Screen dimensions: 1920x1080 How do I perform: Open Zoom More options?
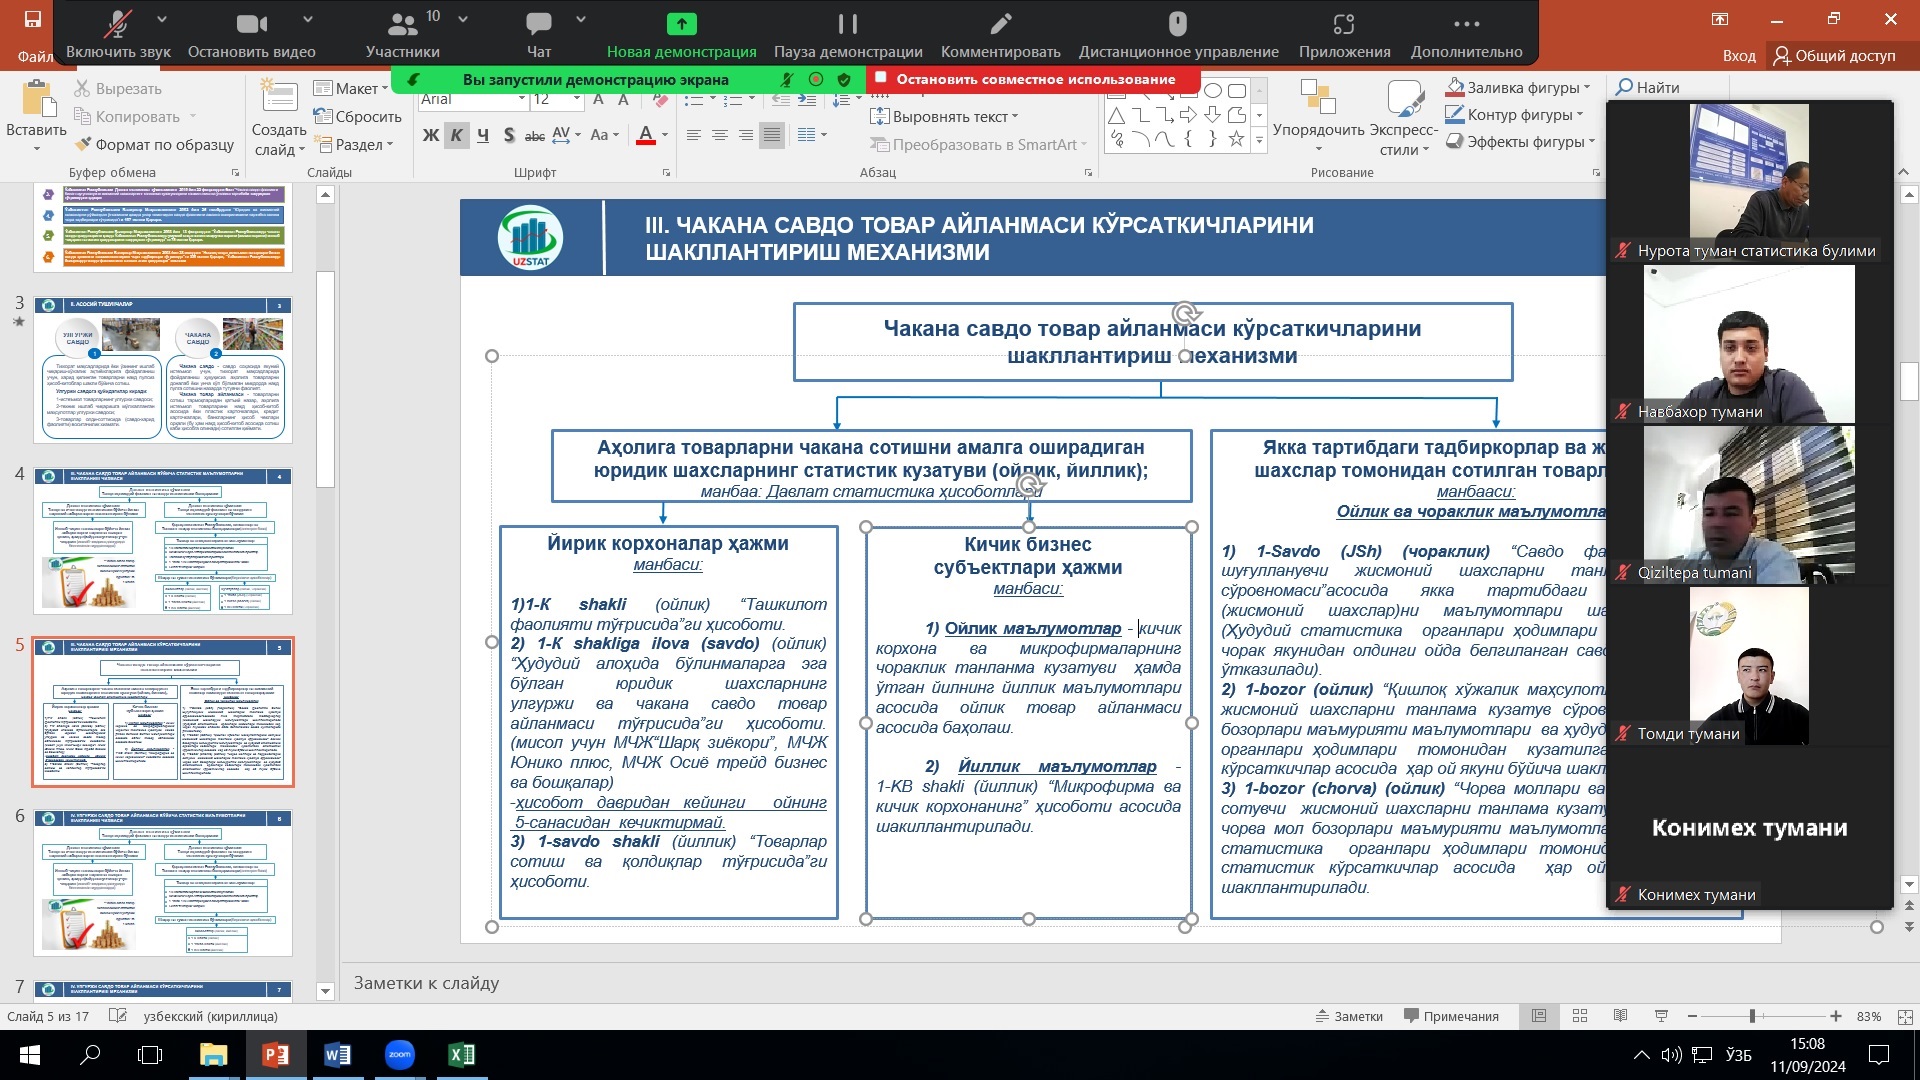pyautogui.click(x=1466, y=34)
